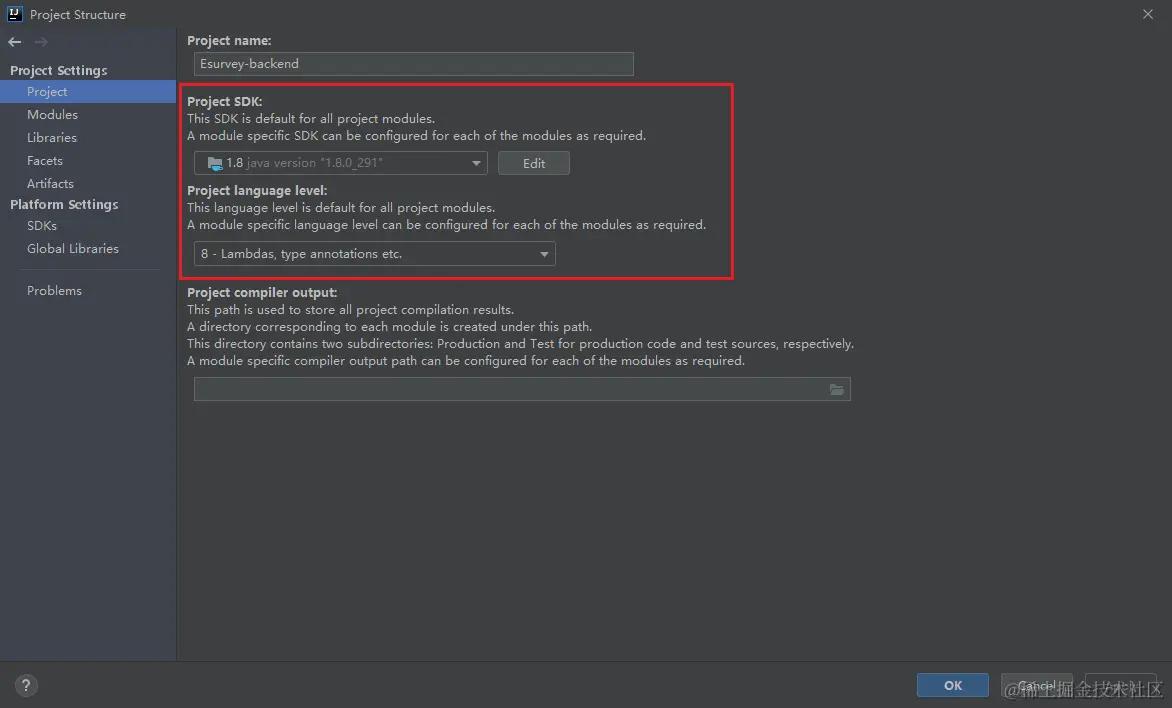Click the Cancel button
The height and width of the screenshot is (708, 1172).
click(1037, 685)
